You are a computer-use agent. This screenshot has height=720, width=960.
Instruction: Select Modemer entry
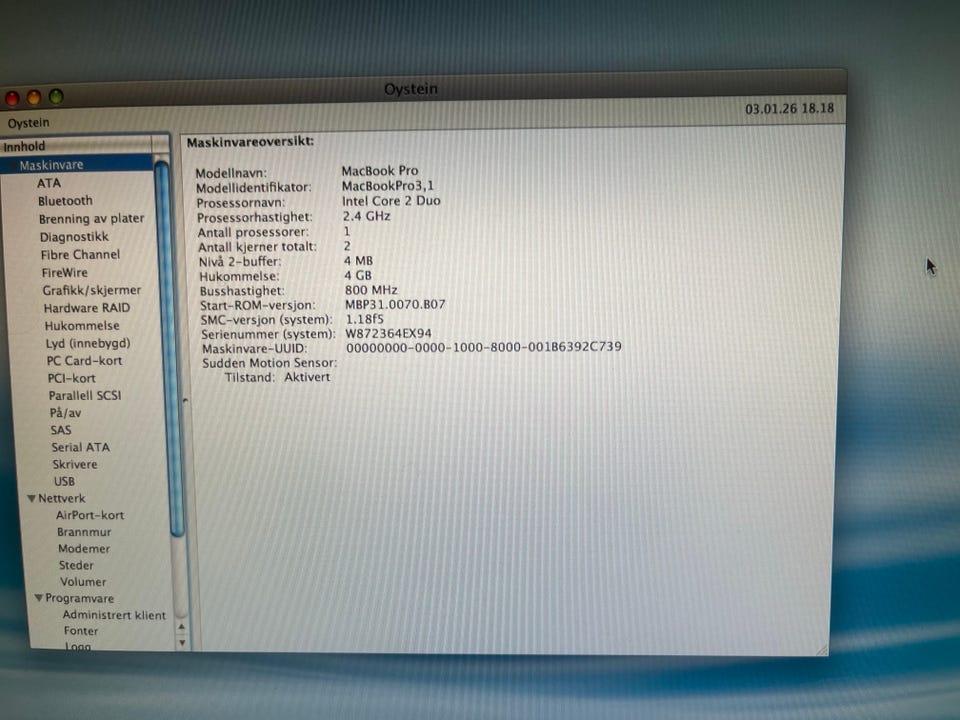[x=84, y=549]
